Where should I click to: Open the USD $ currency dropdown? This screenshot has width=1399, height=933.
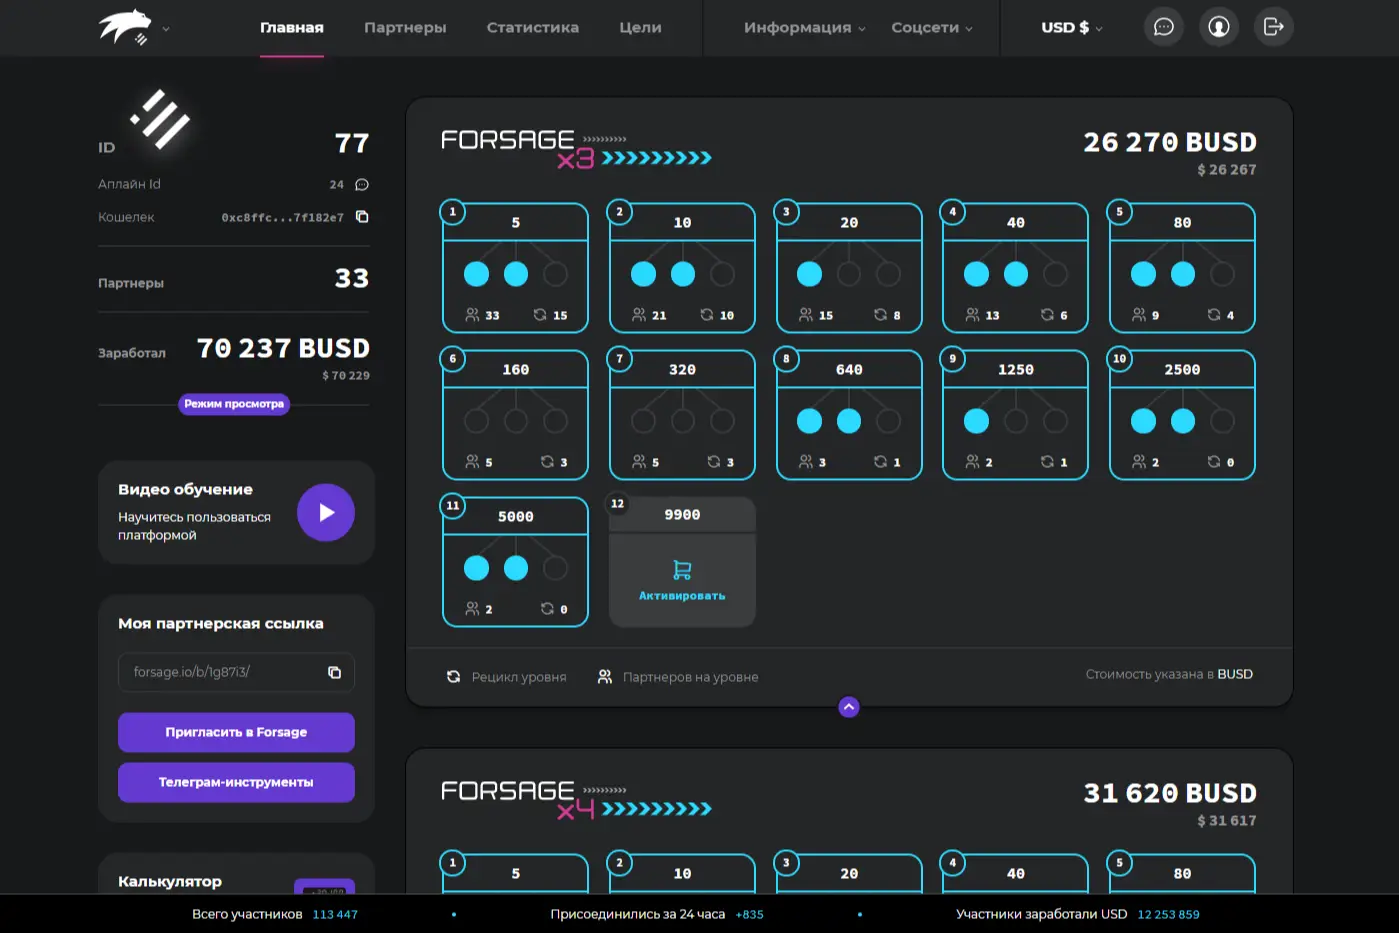[x=1071, y=28]
